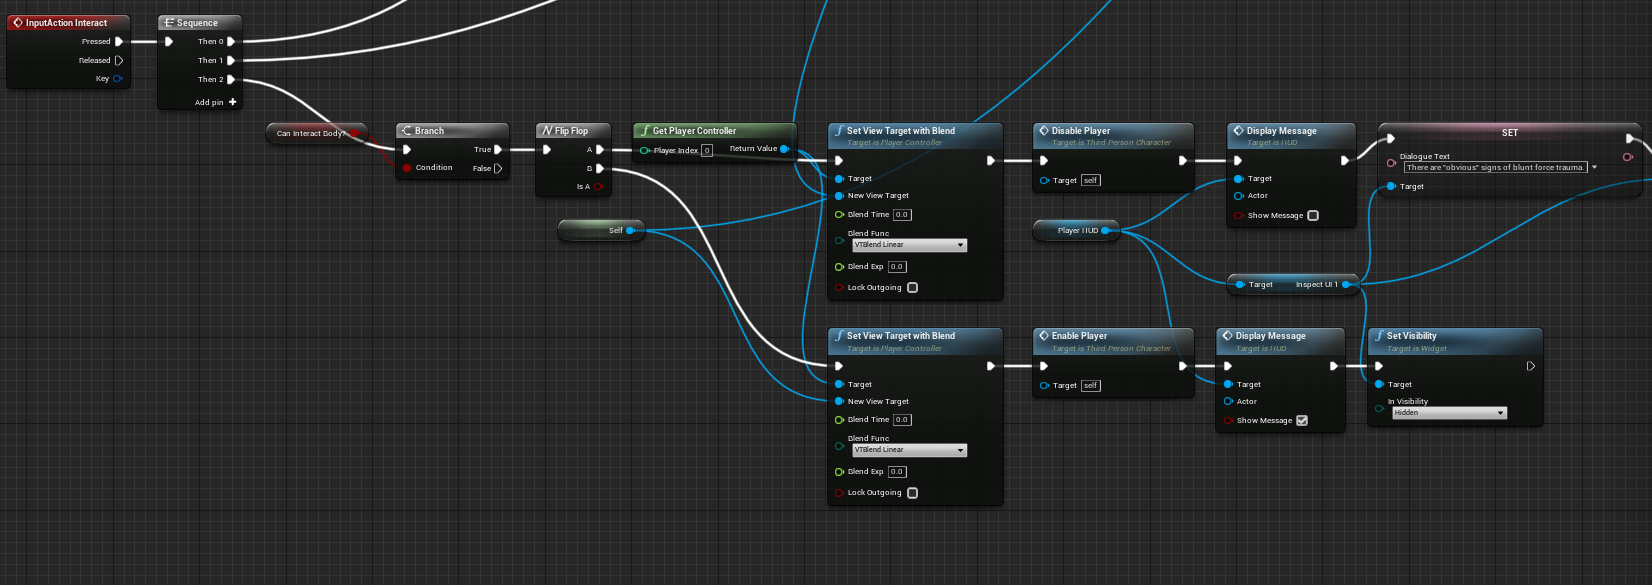Screen dimensions: 1652x585
Task: Click the Then 2 output pin on Sequence
Action: click(x=231, y=80)
